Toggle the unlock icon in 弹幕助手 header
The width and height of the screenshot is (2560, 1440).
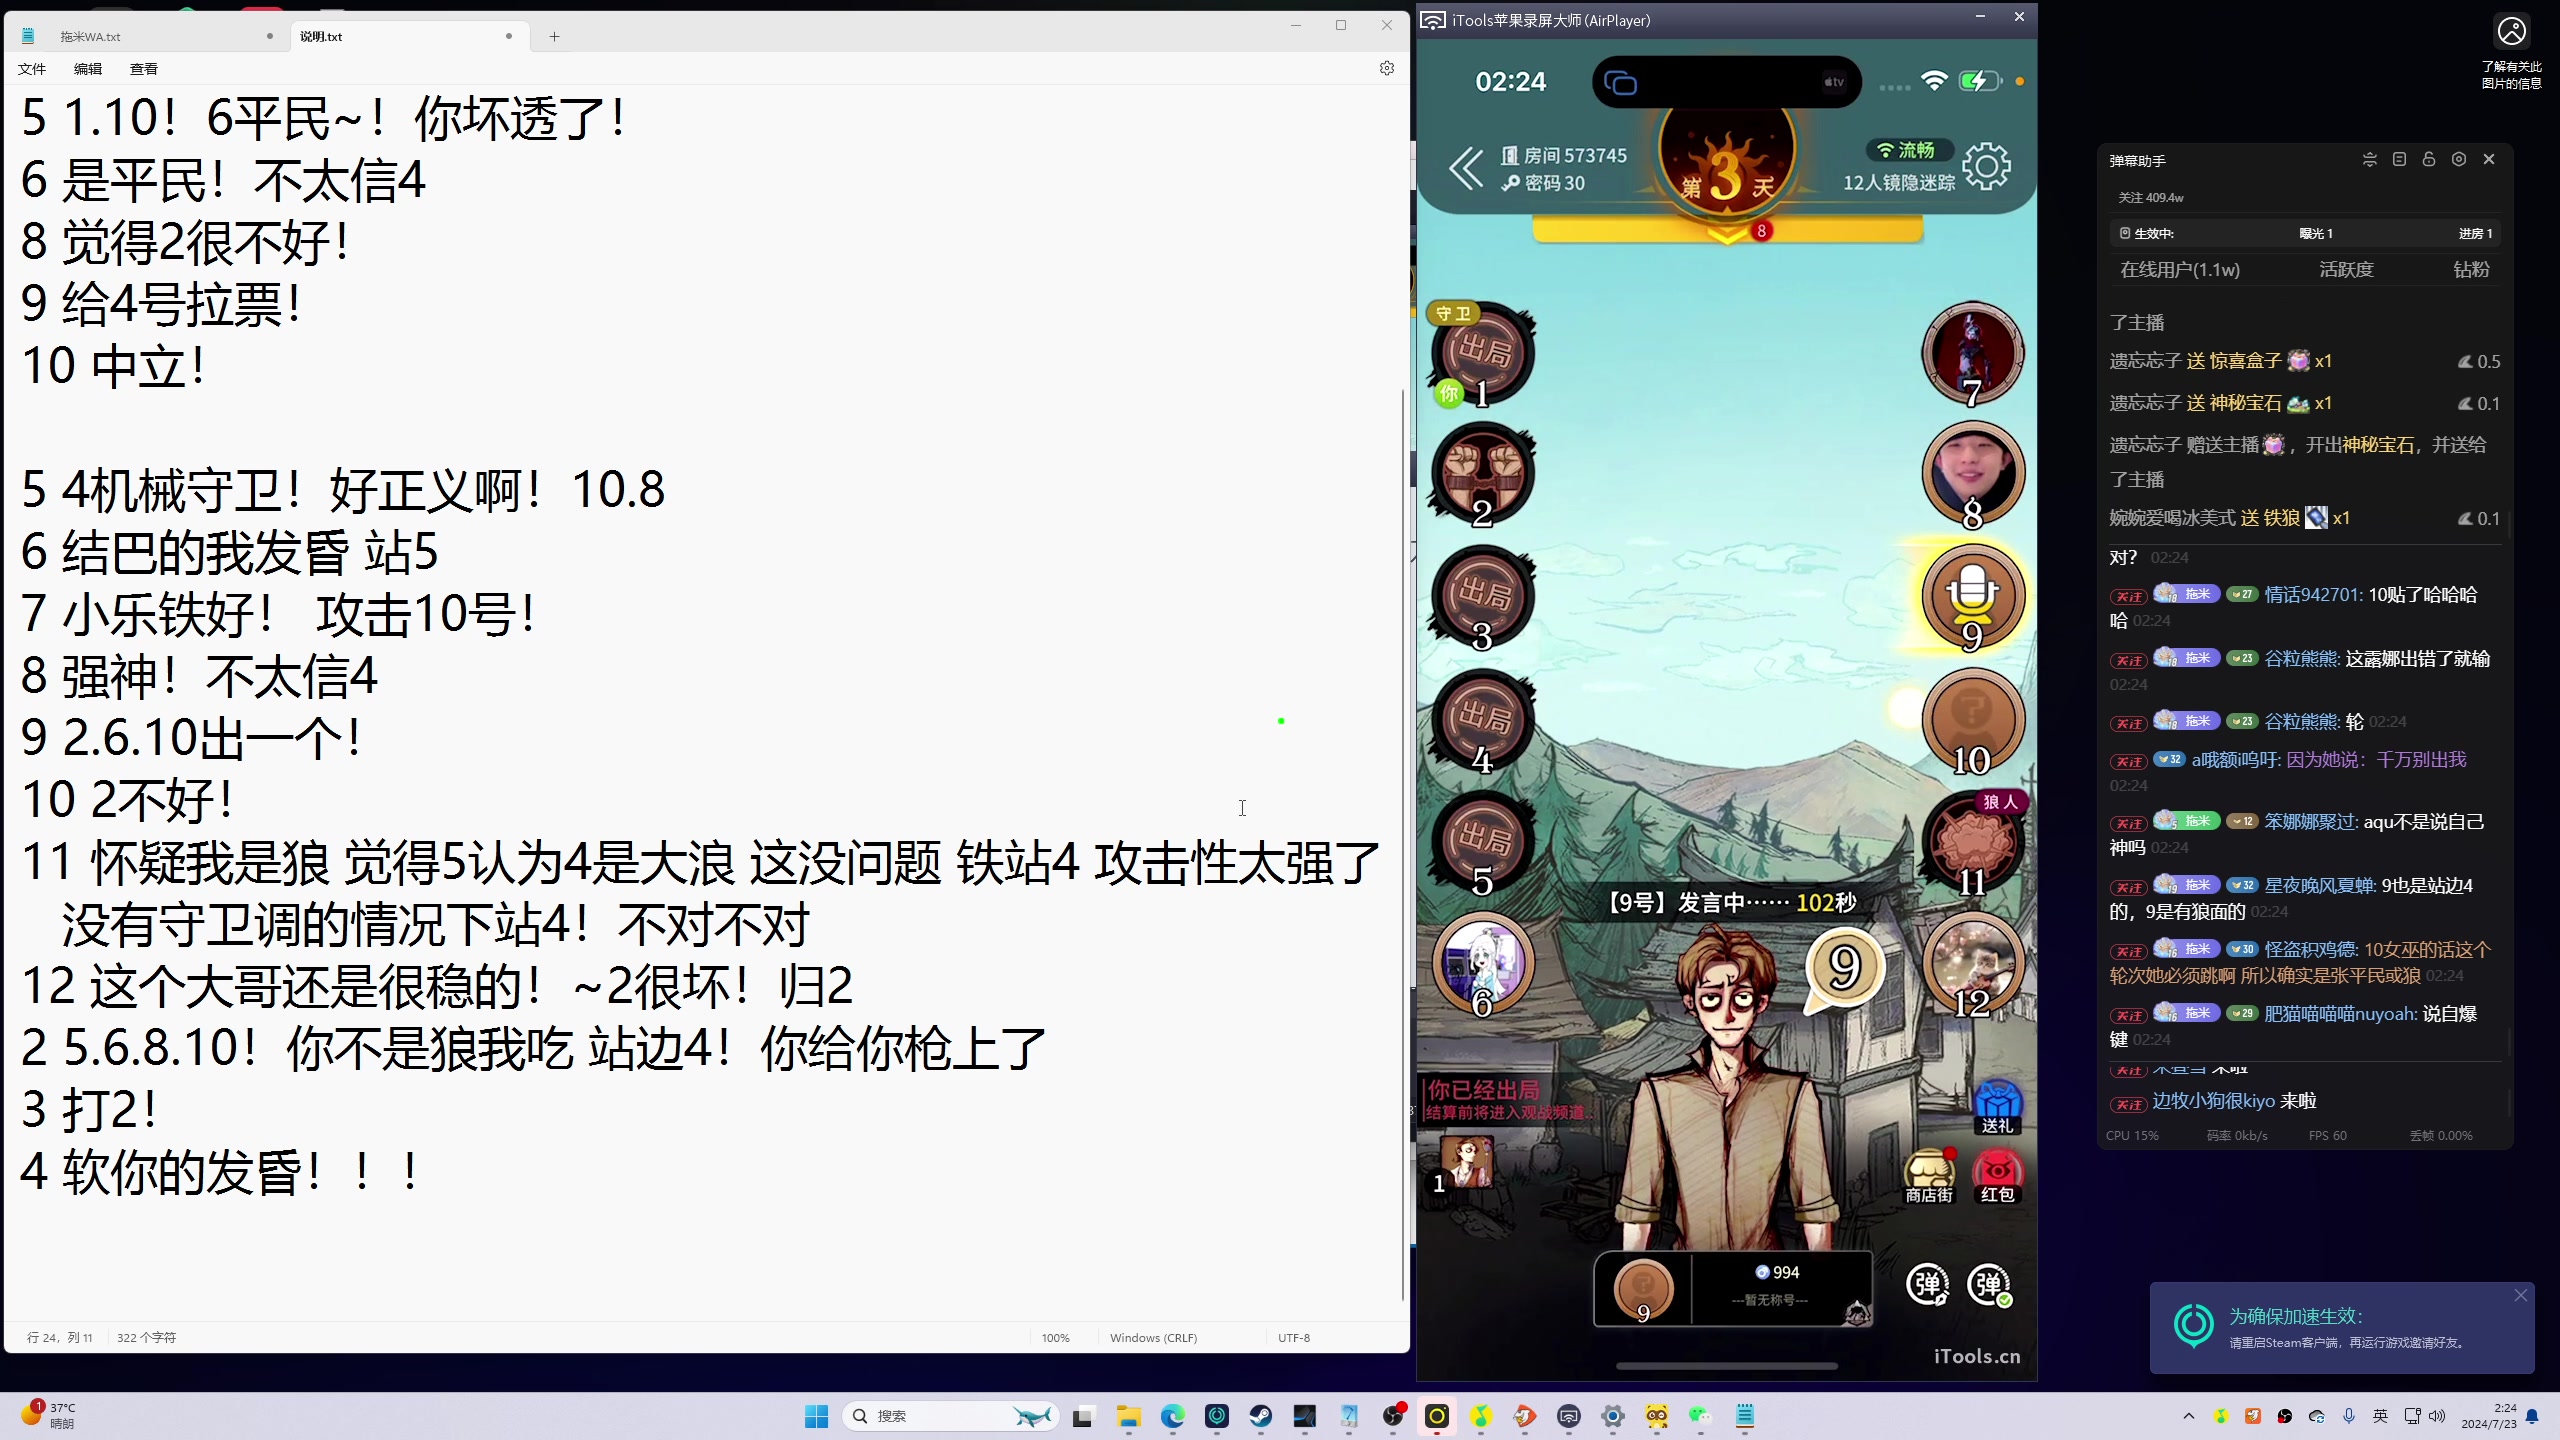(x=2429, y=160)
